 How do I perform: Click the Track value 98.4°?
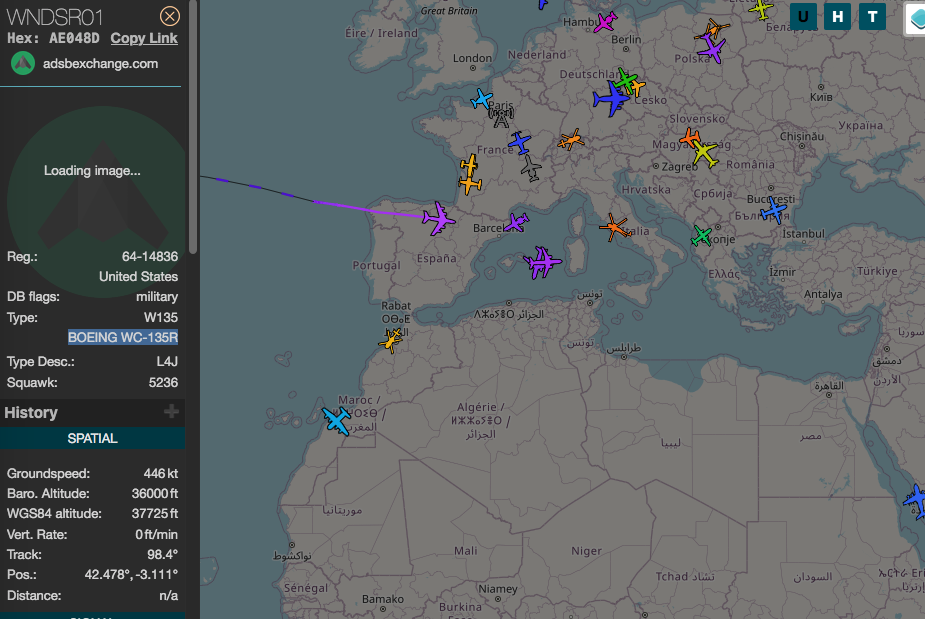point(163,555)
